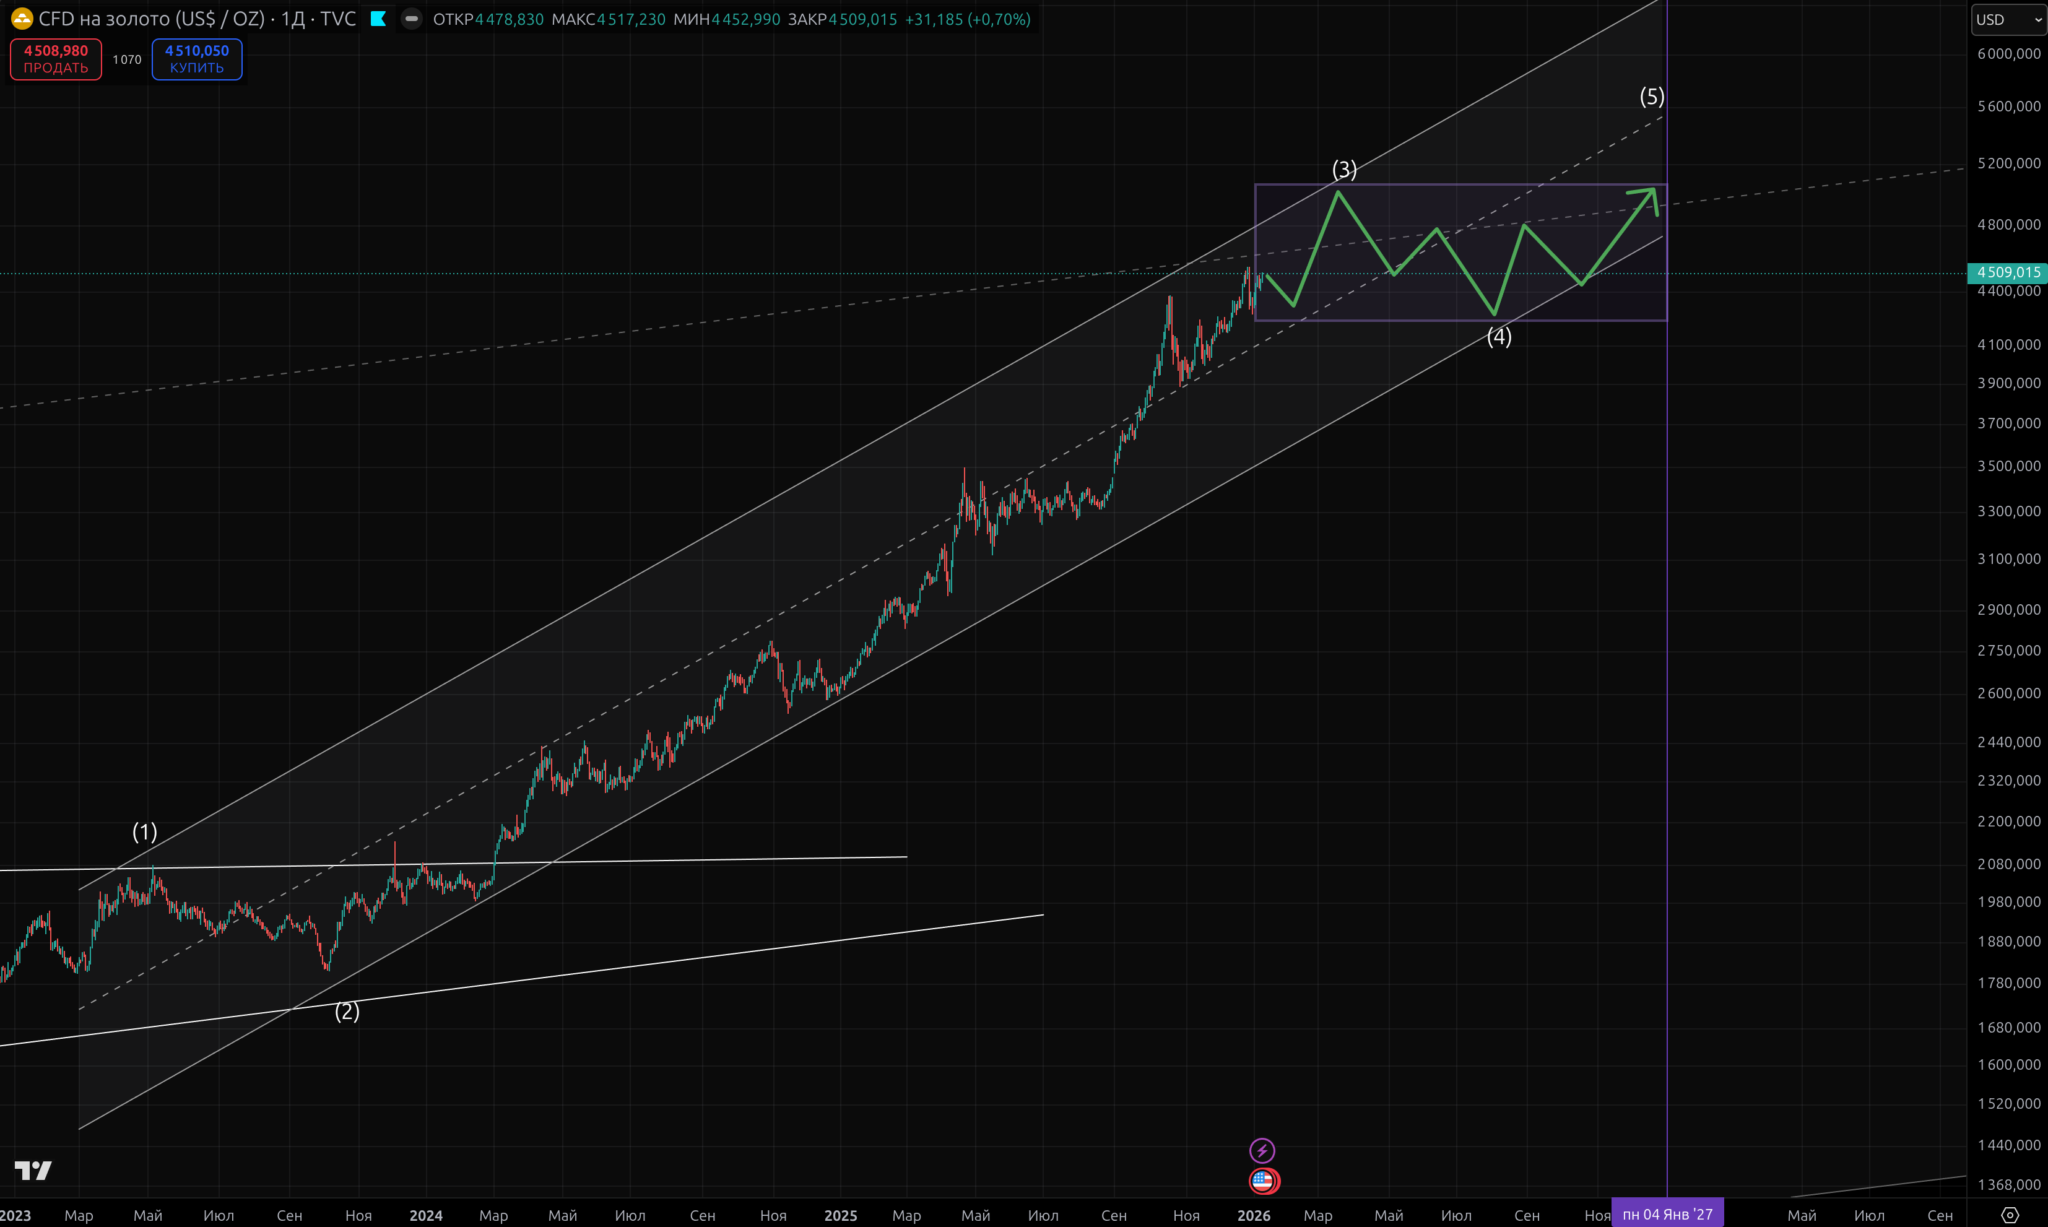Select the wave label (1)
Image resolution: width=2048 pixels, height=1227 pixels.
(145, 832)
